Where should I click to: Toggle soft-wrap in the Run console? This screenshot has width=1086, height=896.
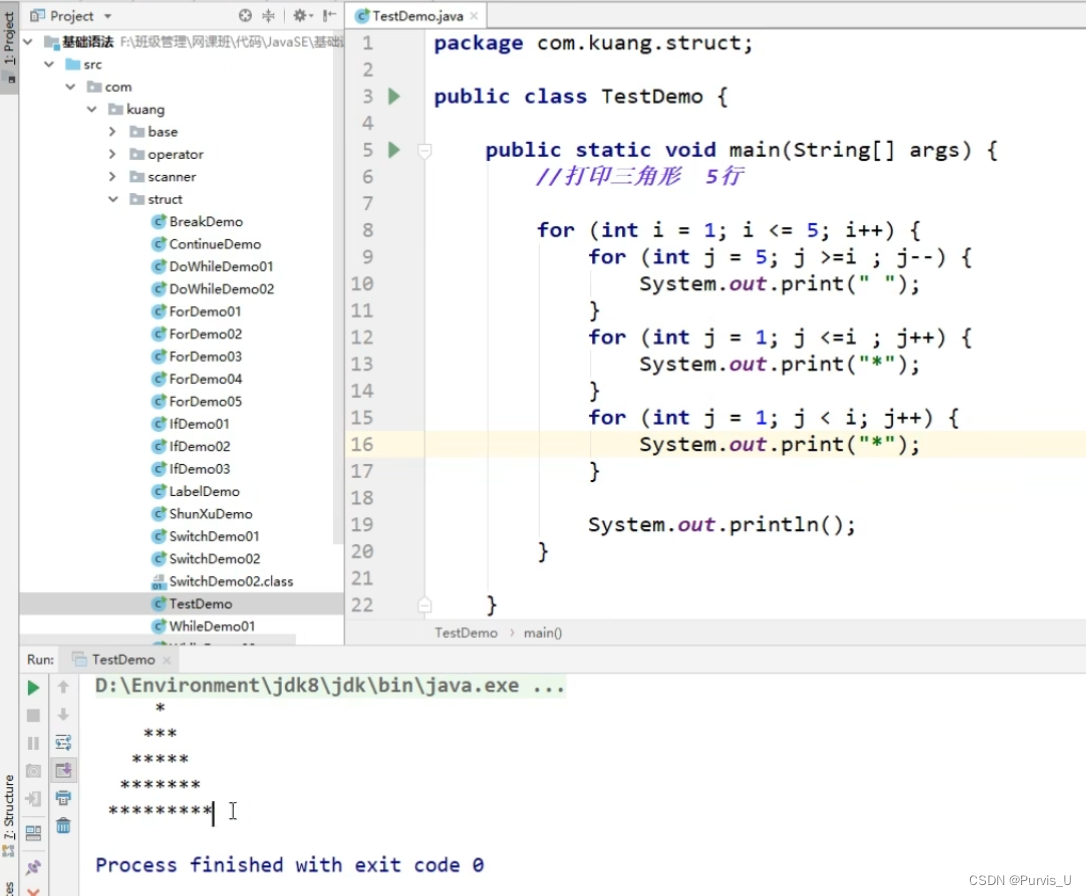point(63,743)
